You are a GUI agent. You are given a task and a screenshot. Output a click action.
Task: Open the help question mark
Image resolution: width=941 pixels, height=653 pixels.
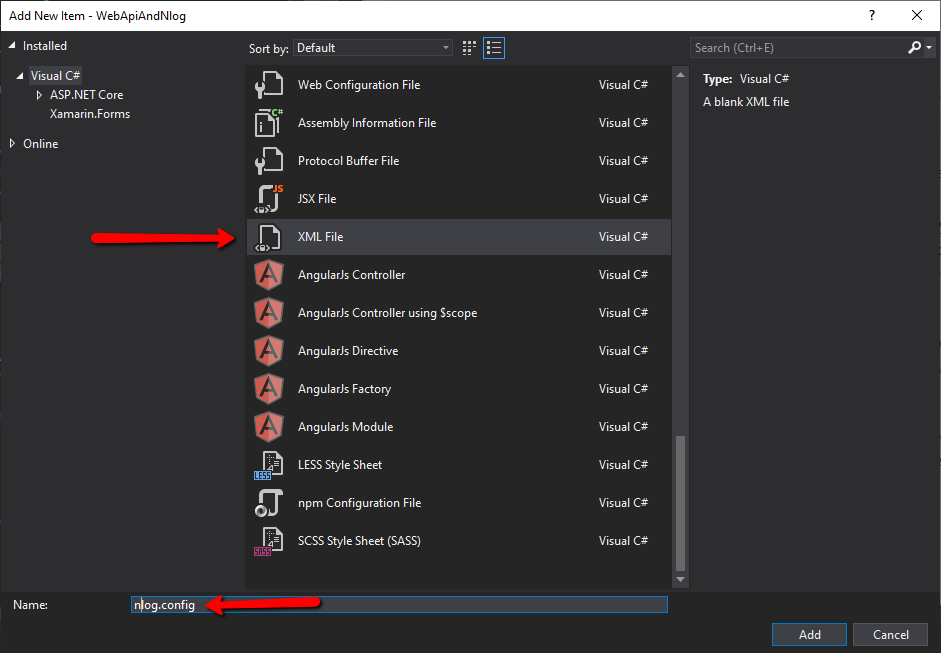[x=872, y=16]
